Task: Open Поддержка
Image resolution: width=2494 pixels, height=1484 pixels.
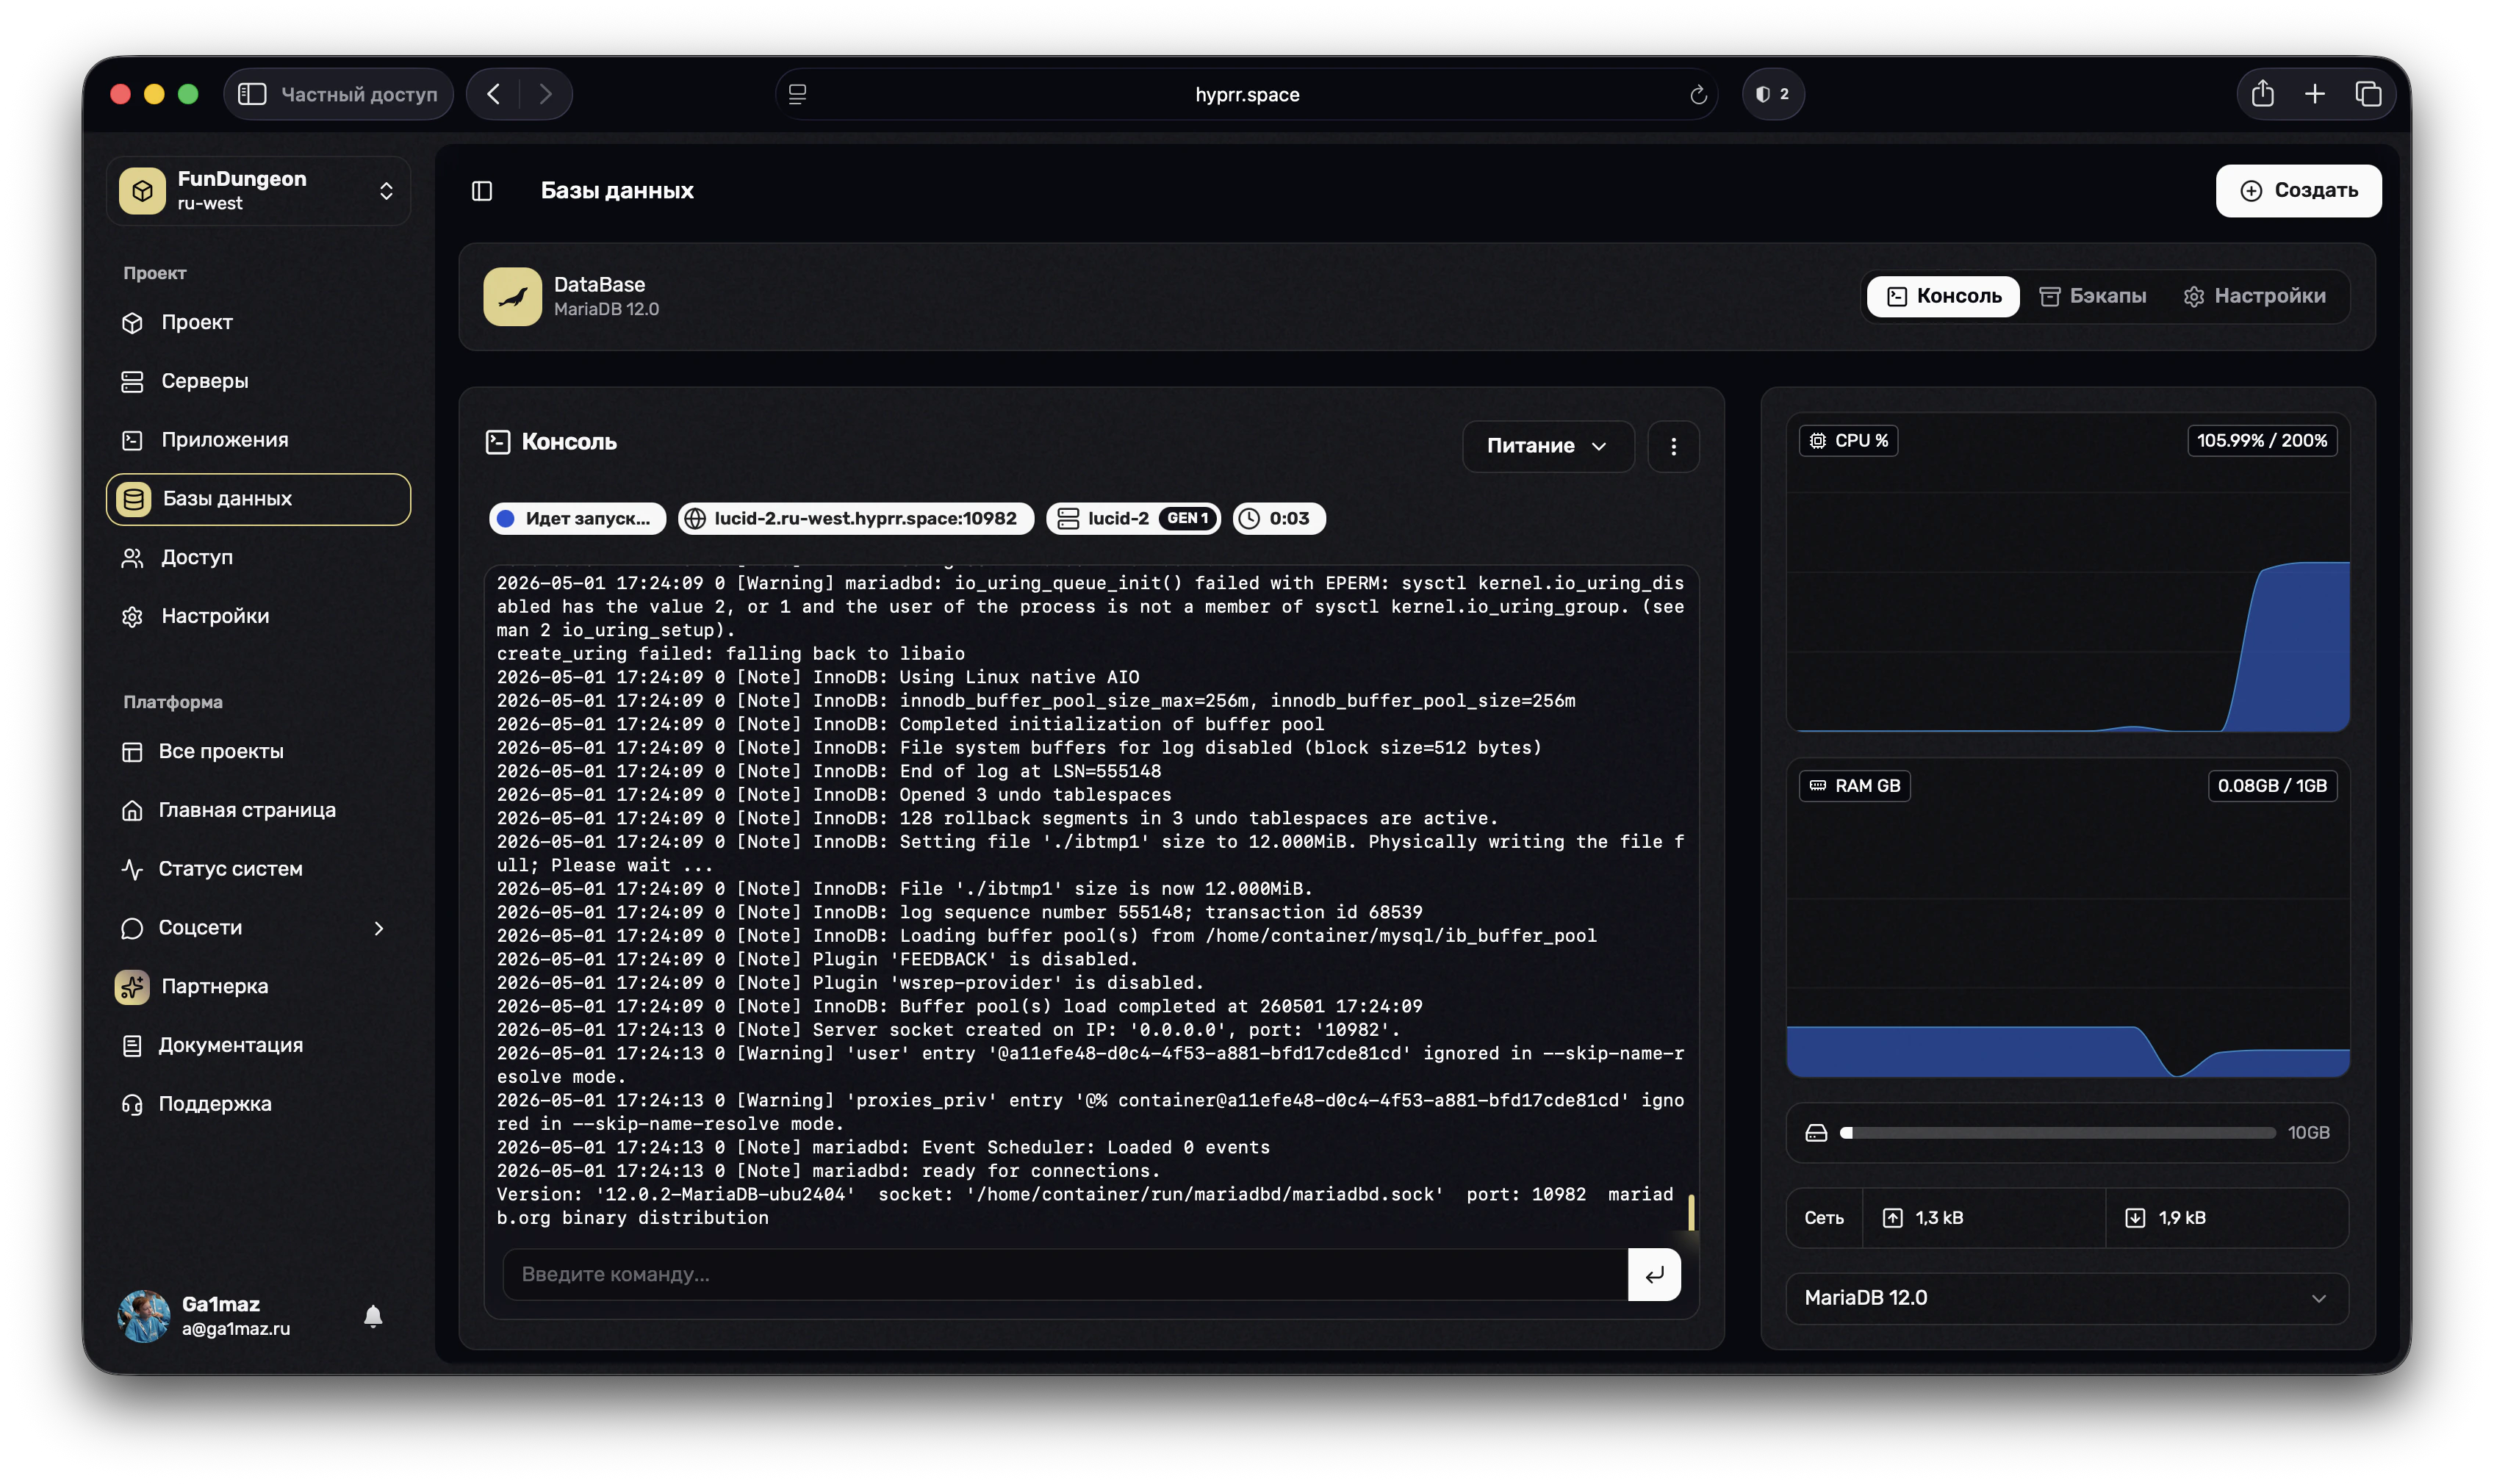Action: tap(258, 1103)
